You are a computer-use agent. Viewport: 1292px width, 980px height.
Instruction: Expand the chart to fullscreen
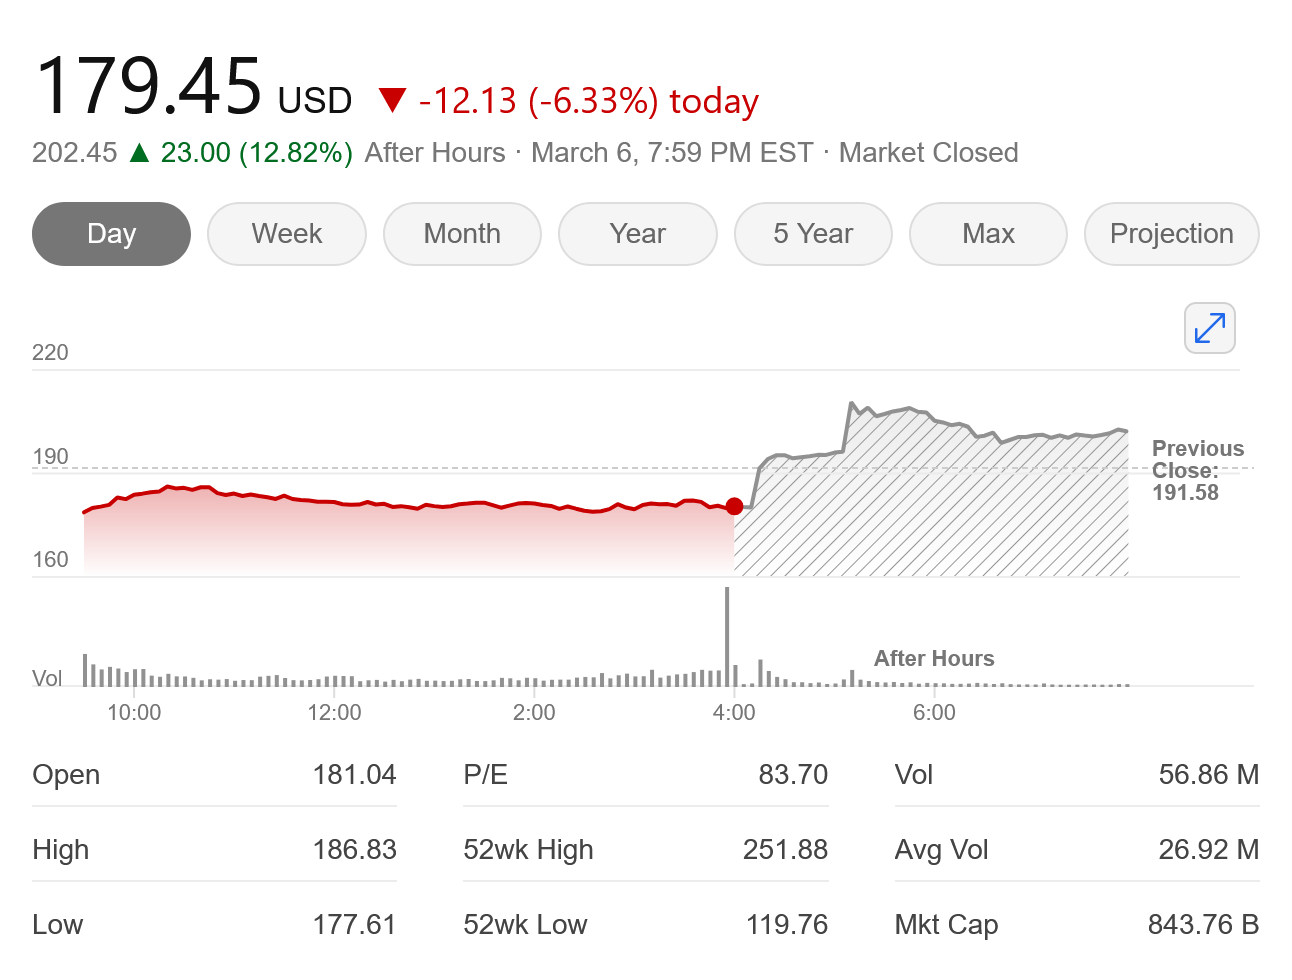[1209, 328]
